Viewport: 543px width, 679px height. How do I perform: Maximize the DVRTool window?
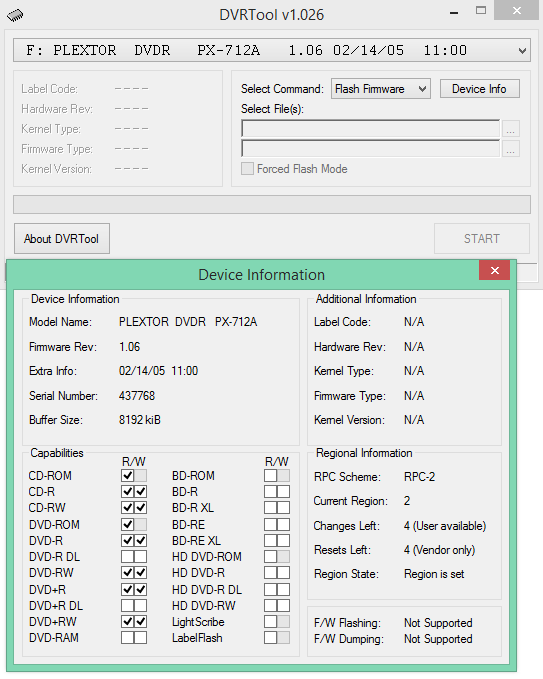point(481,11)
